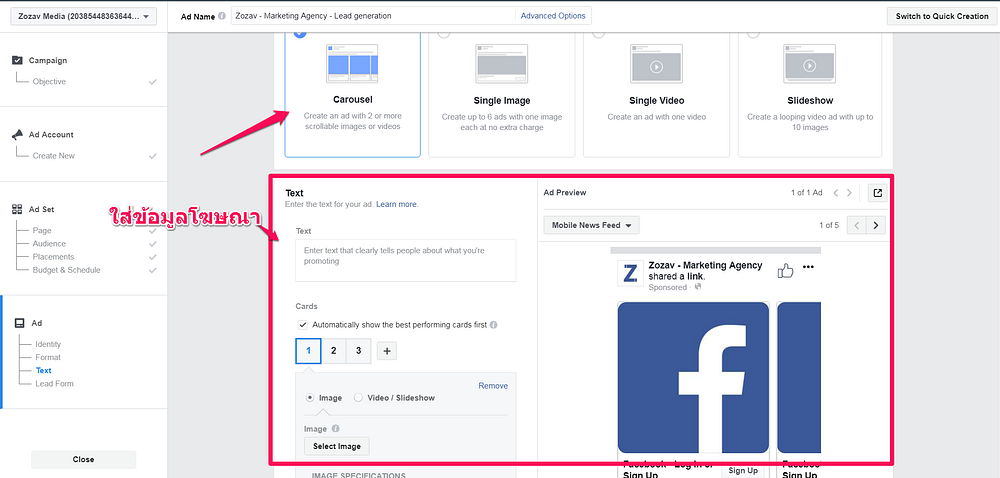Click the thumbs-up like icon in preview
Viewport: 1000px width, 478px height.
click(x=785, y=271)
